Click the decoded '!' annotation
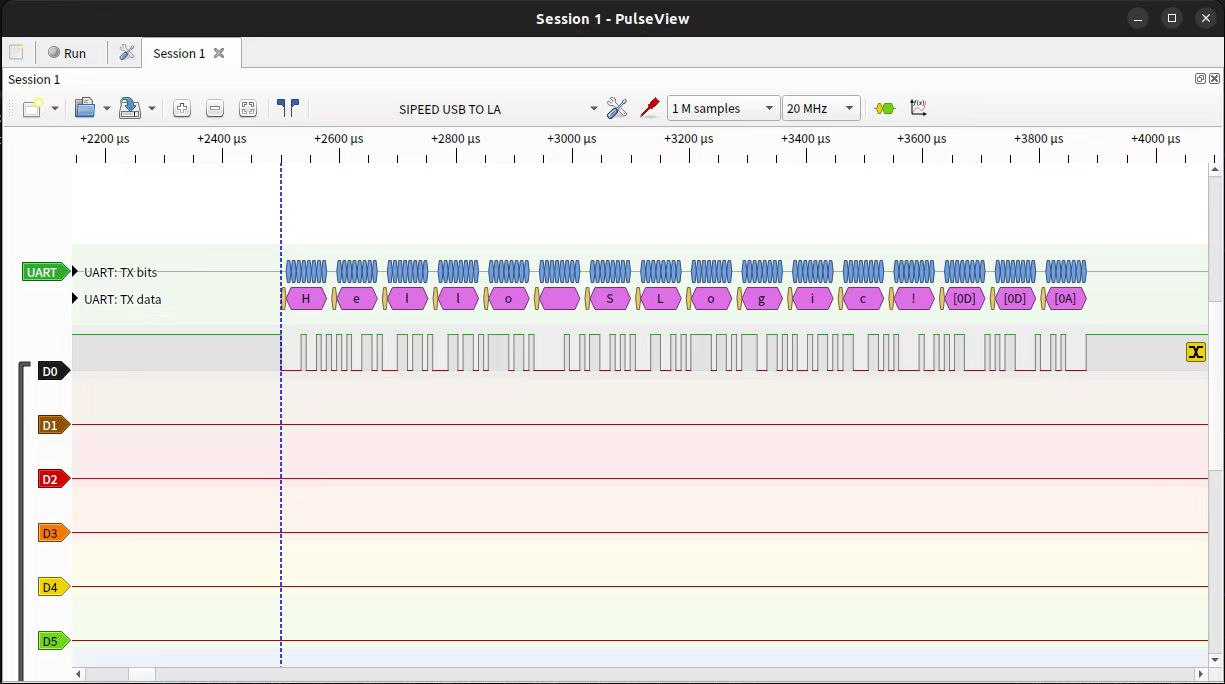1225x684 pixels. 914,298
